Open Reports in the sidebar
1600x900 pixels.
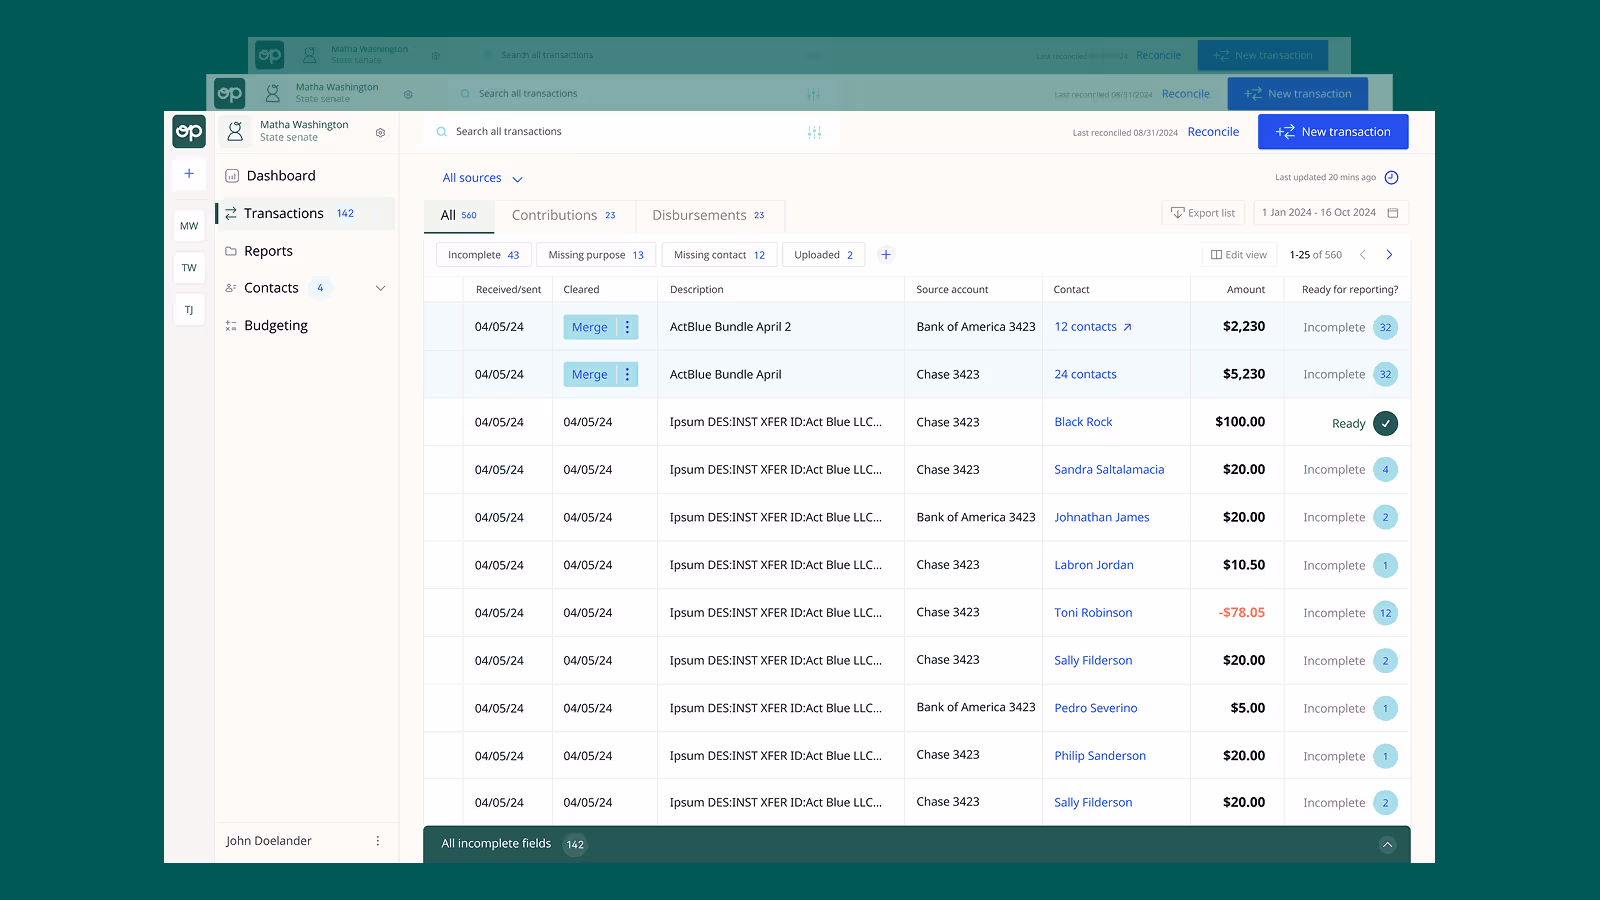coord(268,251)
